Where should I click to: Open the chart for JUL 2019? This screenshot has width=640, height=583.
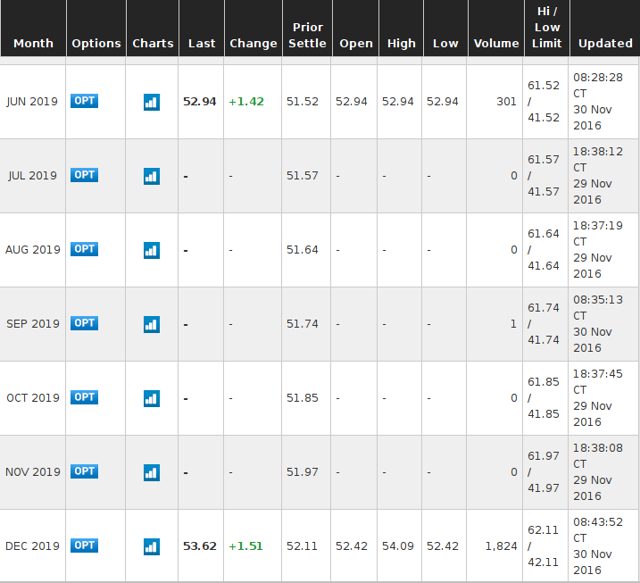tap(151, 176)
